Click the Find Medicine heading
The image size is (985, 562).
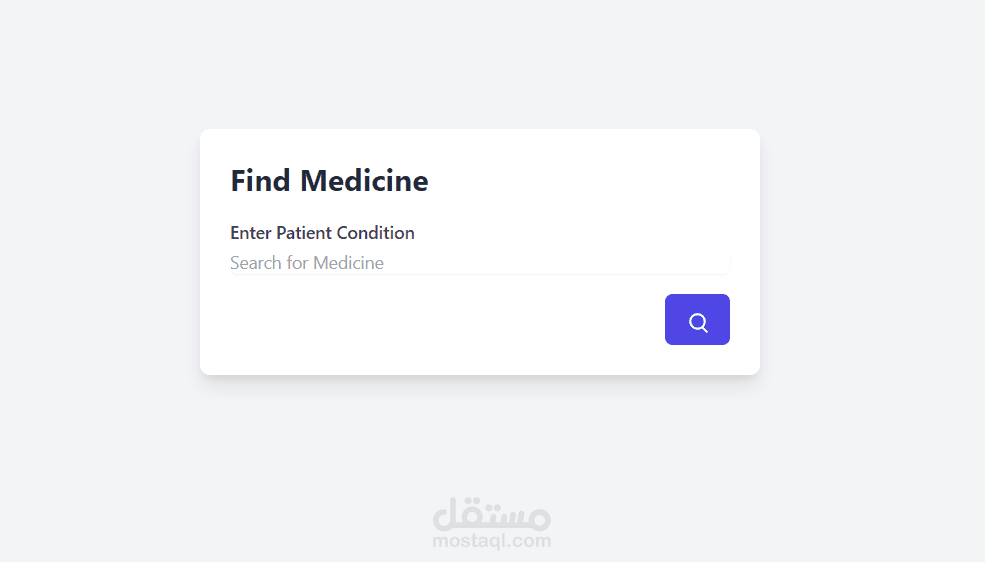pos(329,181)
